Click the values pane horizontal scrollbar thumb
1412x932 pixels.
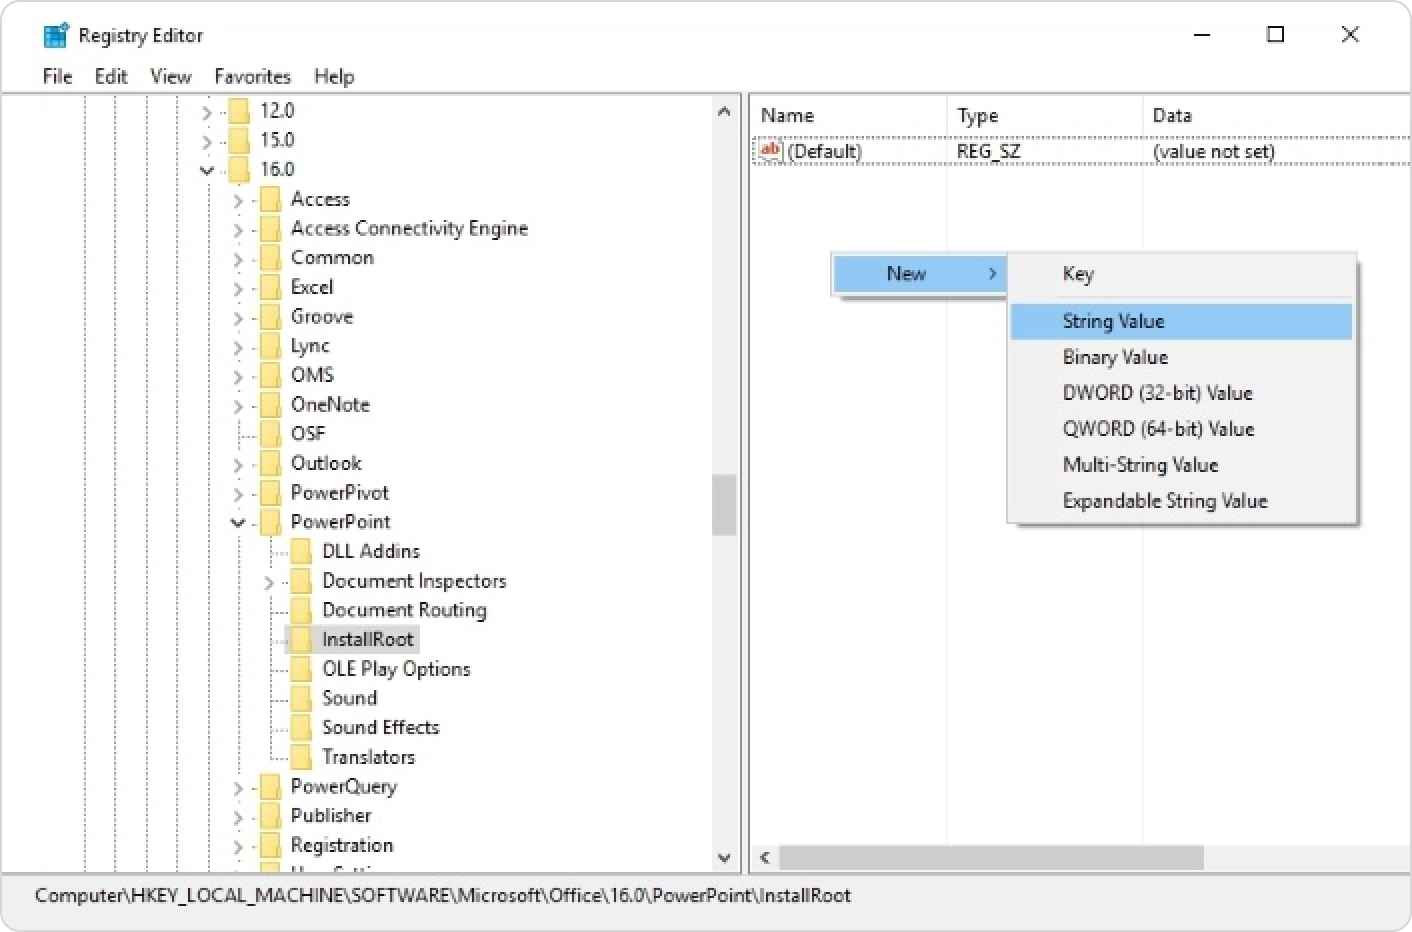[x=991, y=858]
